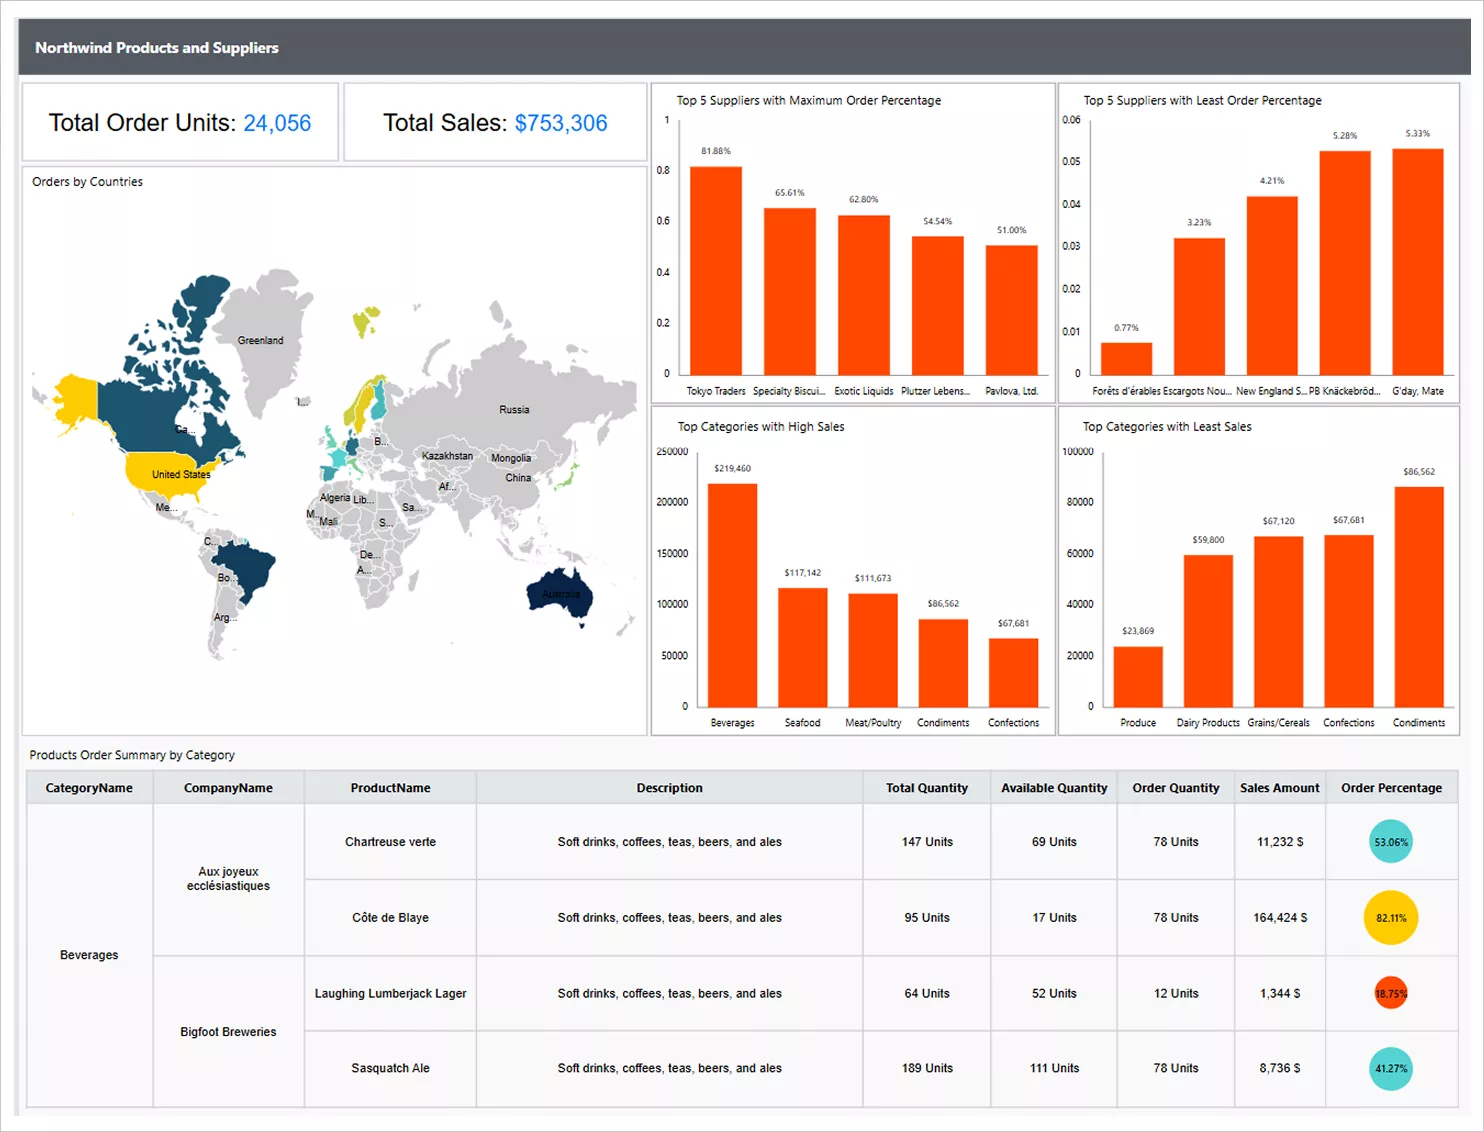The image size is (1484, 1132).
Task: Select the Beverages bar in high sales chart
Action: tap(732, 595)
